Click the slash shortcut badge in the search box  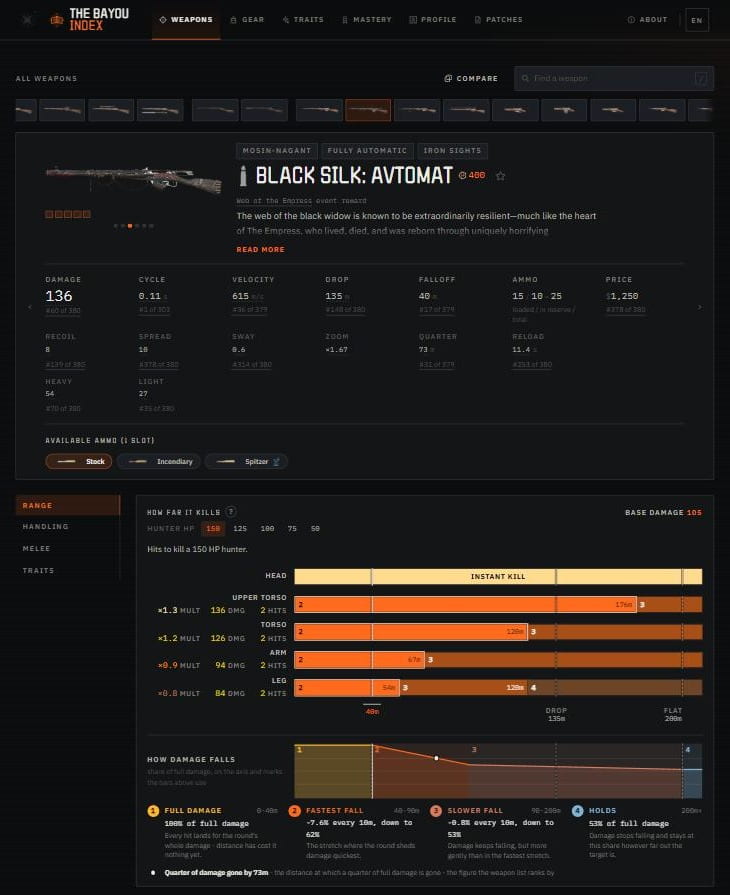(701, 78)
